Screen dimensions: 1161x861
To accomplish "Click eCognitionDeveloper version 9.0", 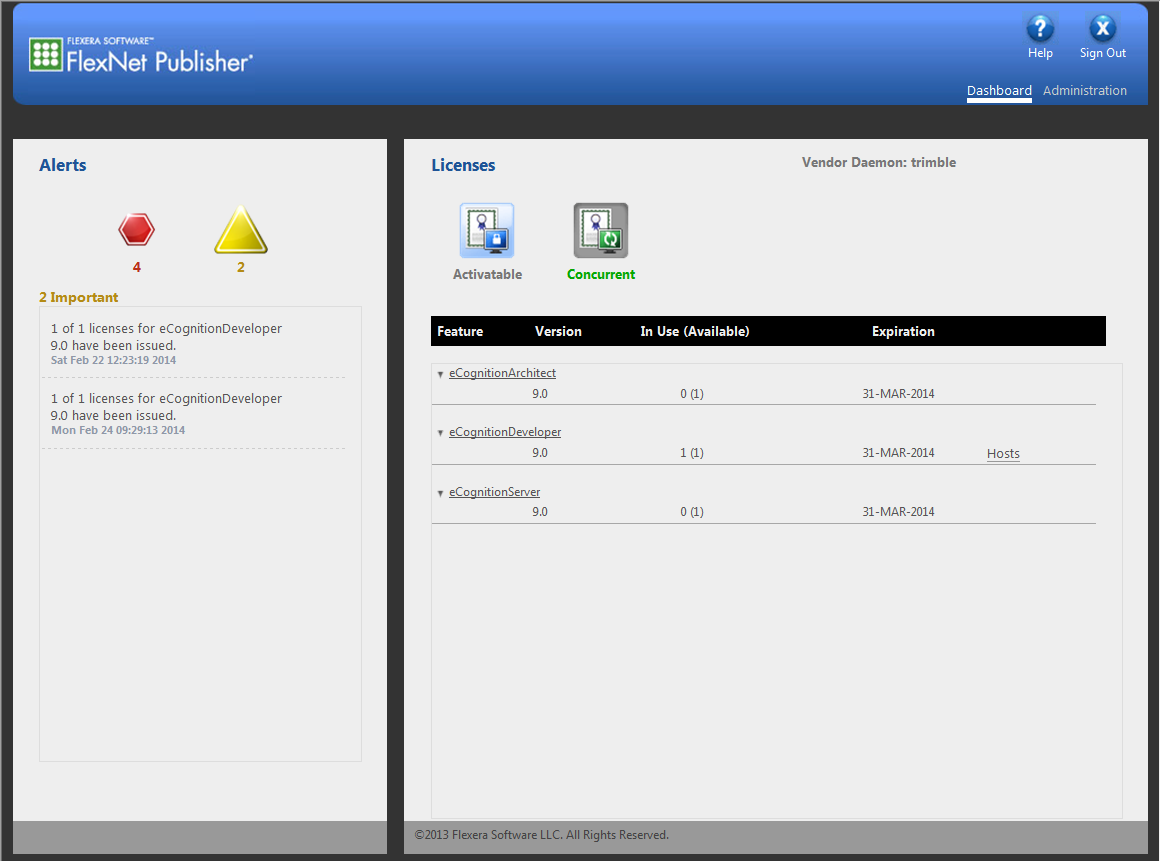I will 540,453.
